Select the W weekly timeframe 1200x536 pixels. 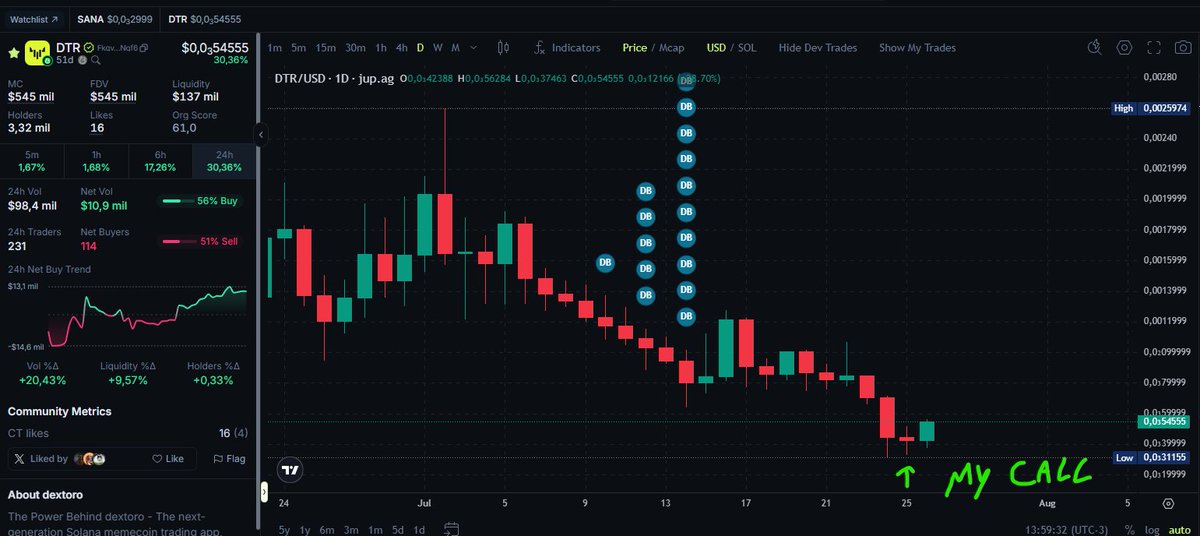pos(438,47)
